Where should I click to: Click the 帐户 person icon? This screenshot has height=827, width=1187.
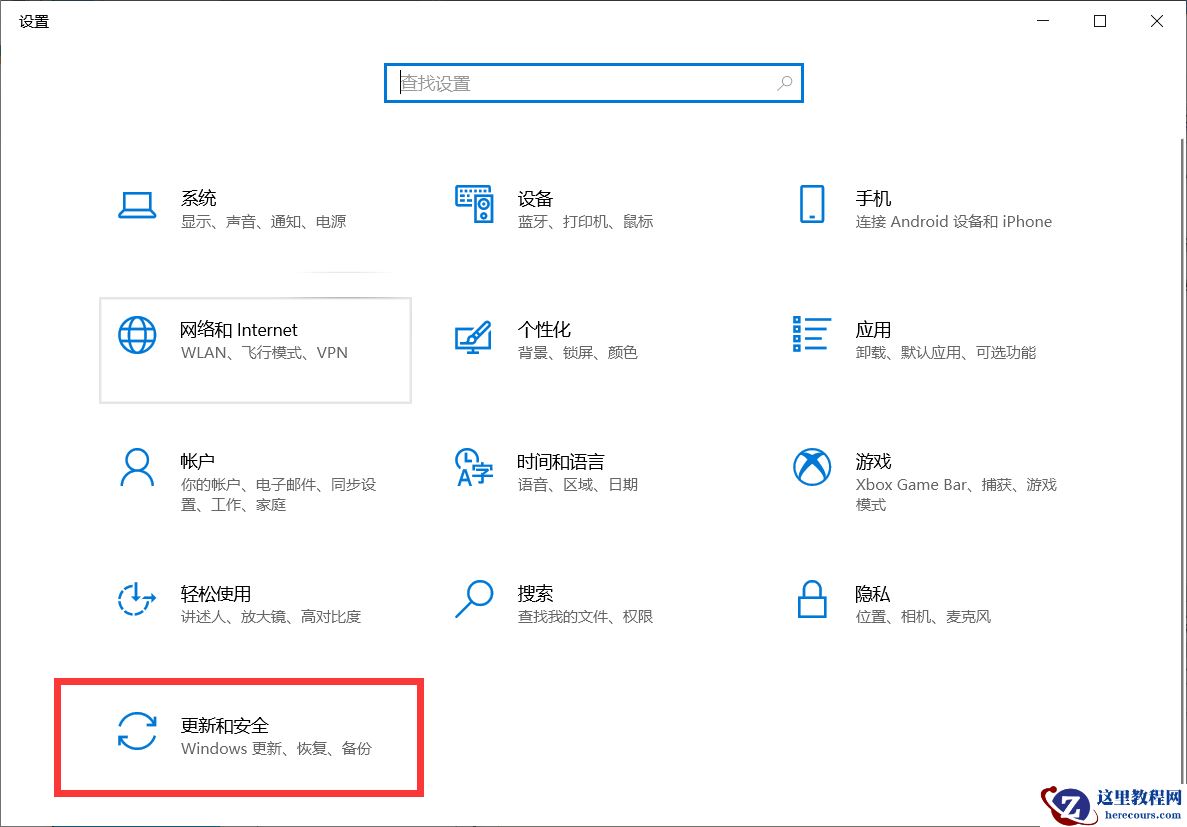(137, 467)
